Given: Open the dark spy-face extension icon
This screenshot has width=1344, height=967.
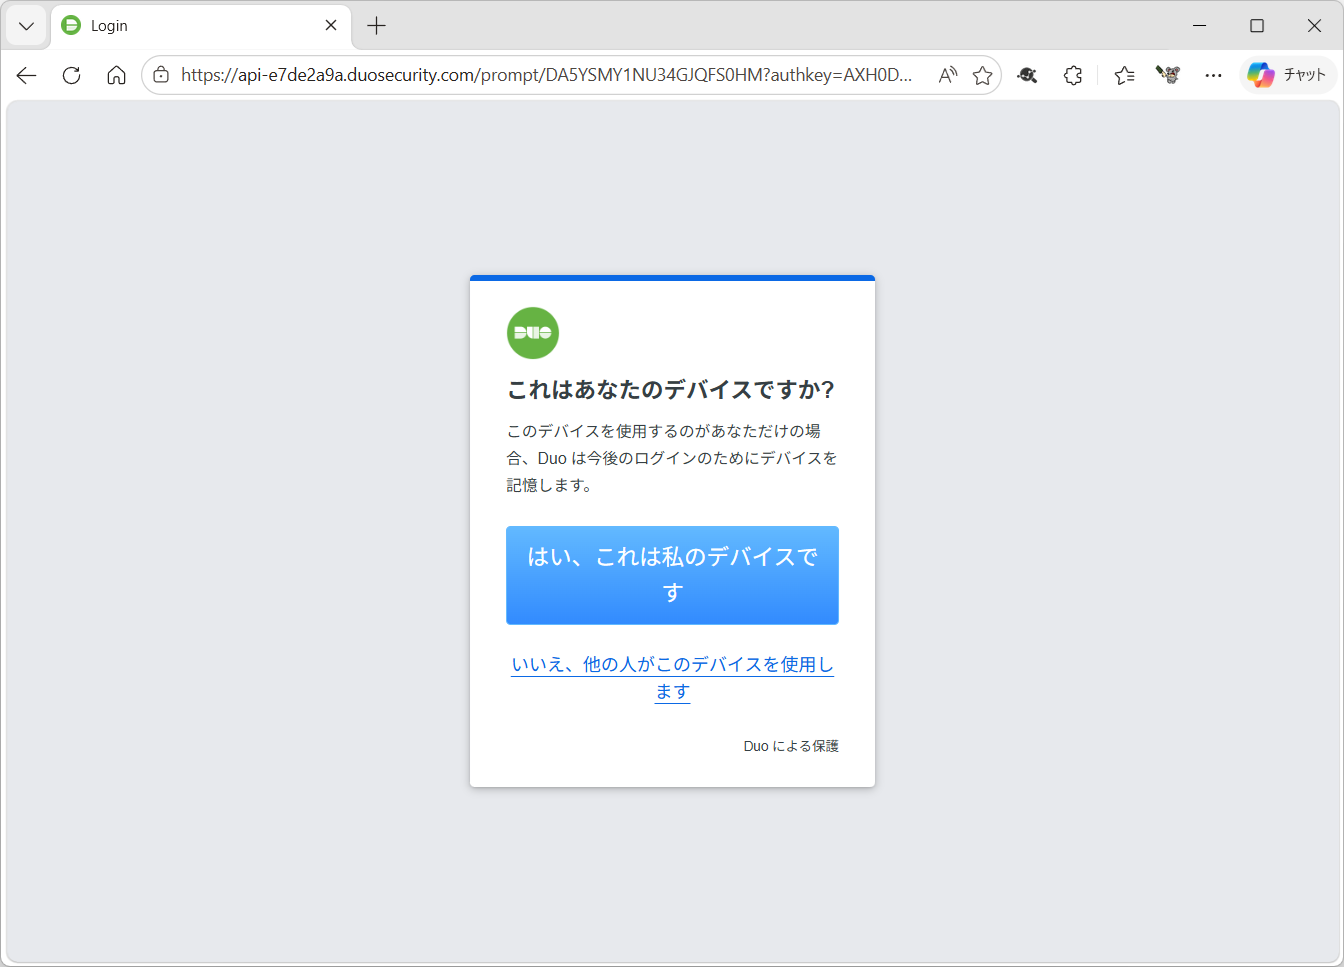Looking at the screenshot, I should (x=1027, y=75).
